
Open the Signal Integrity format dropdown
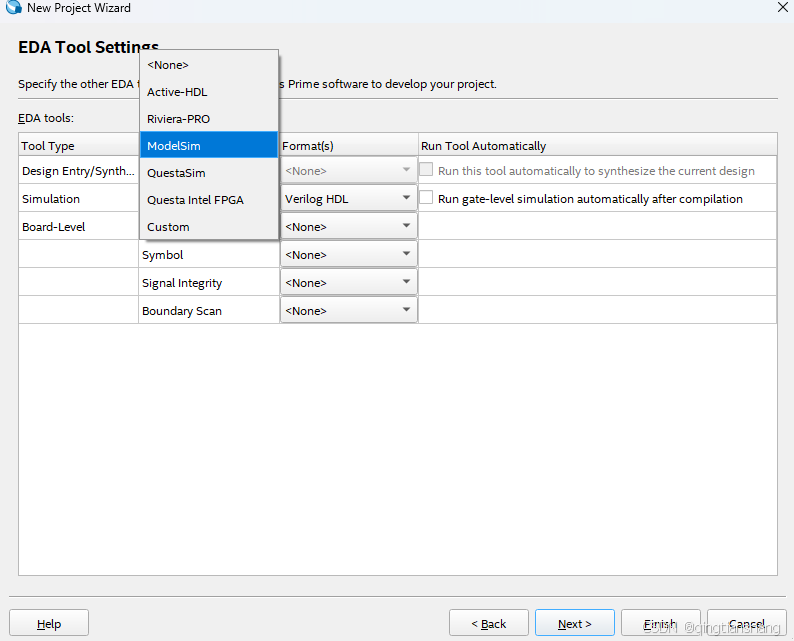point(348,283)
